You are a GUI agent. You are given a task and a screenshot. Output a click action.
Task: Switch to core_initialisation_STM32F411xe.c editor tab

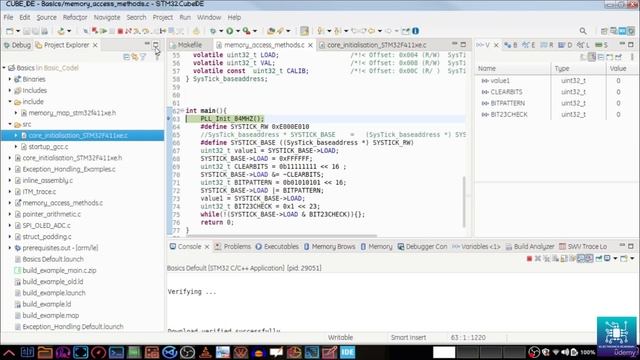point(376,45)
